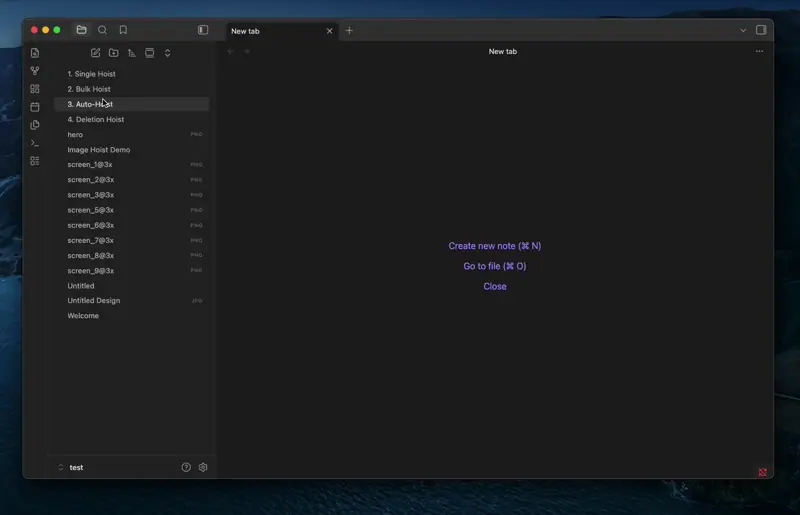Click the new note icon in file explorer
The width and height of the screenshot is (800, 515).
95,53
